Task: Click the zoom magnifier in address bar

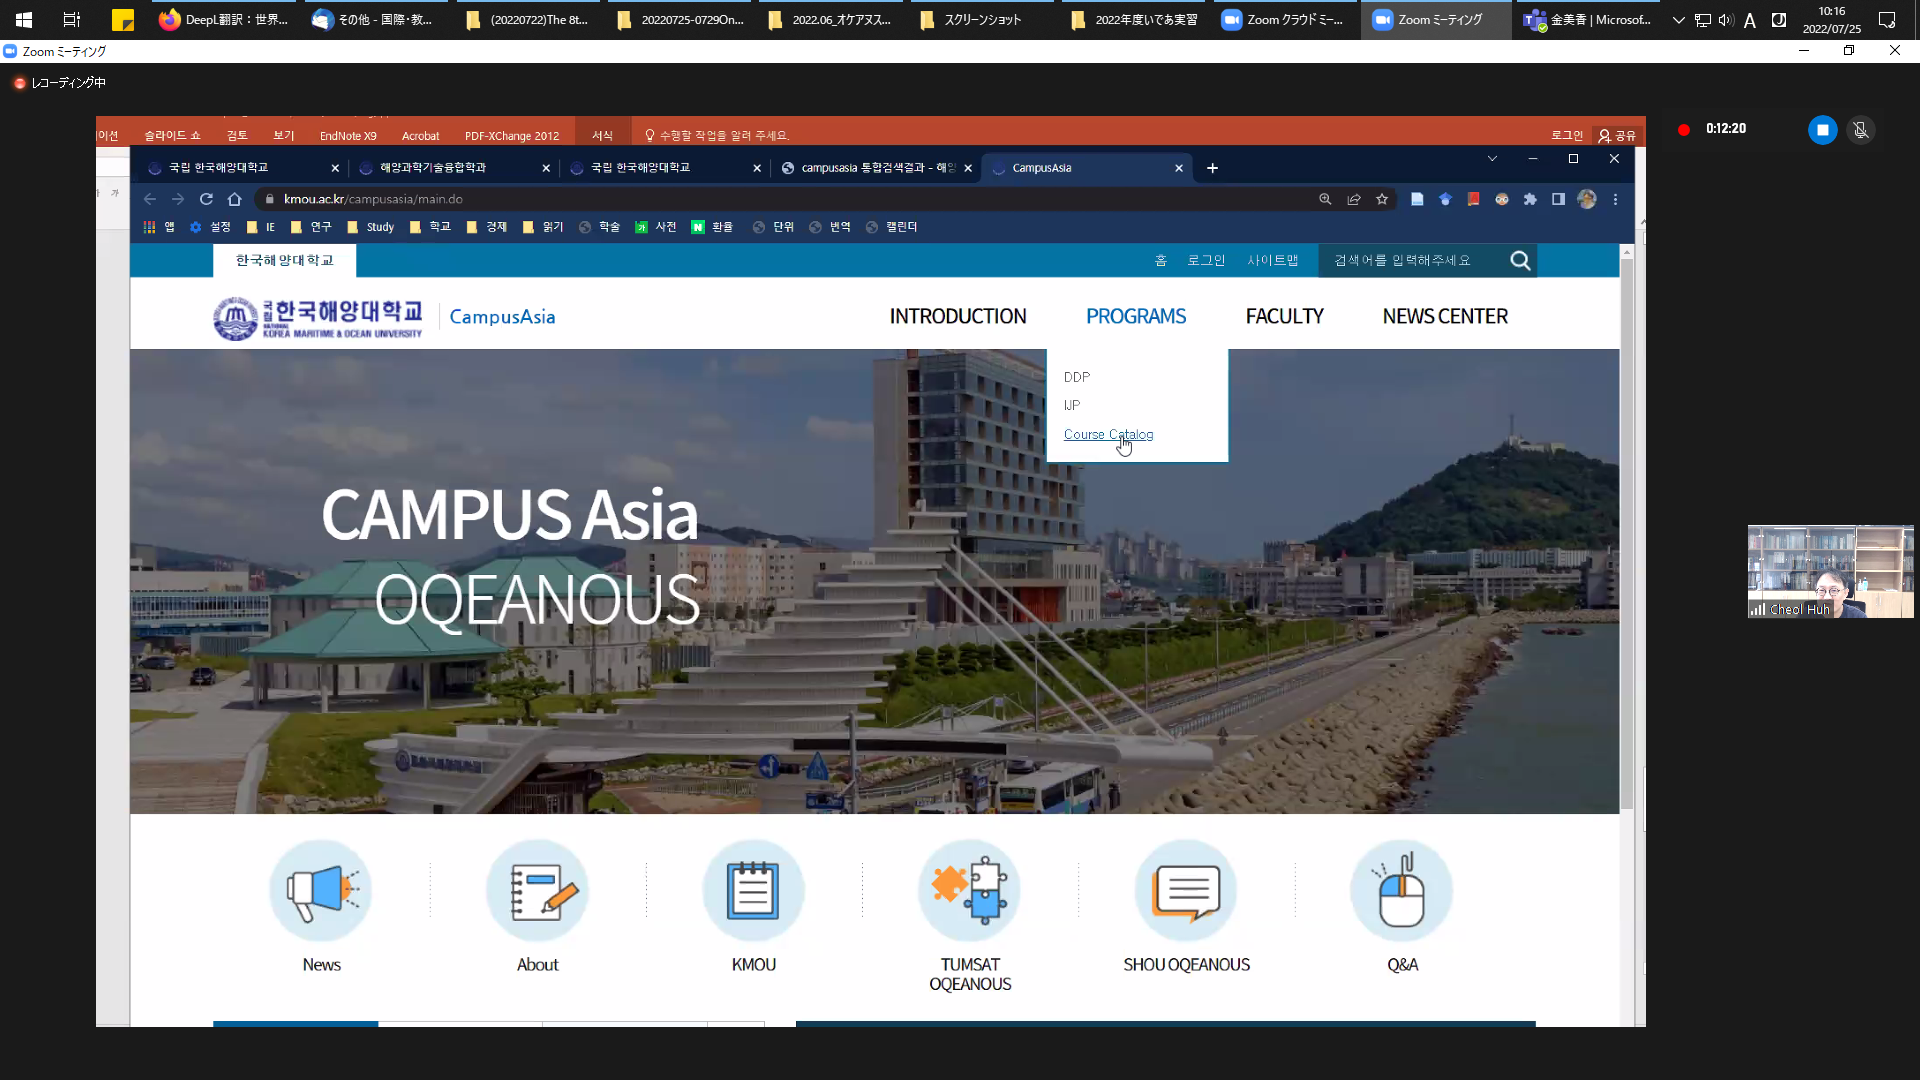Action: [1325, 199]
